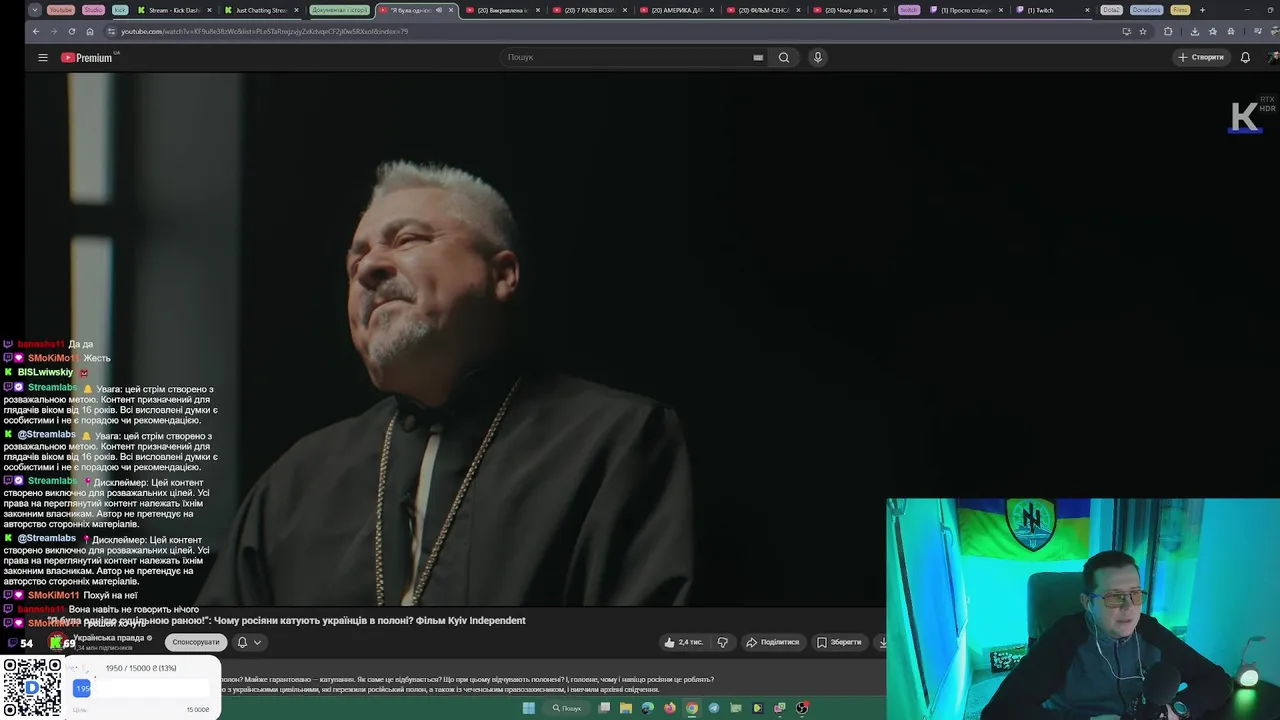Image resolution: width=1280 pixels, height=720 pixels.
Task: Open browser downloads
Action: click(x=1194, y=31)
